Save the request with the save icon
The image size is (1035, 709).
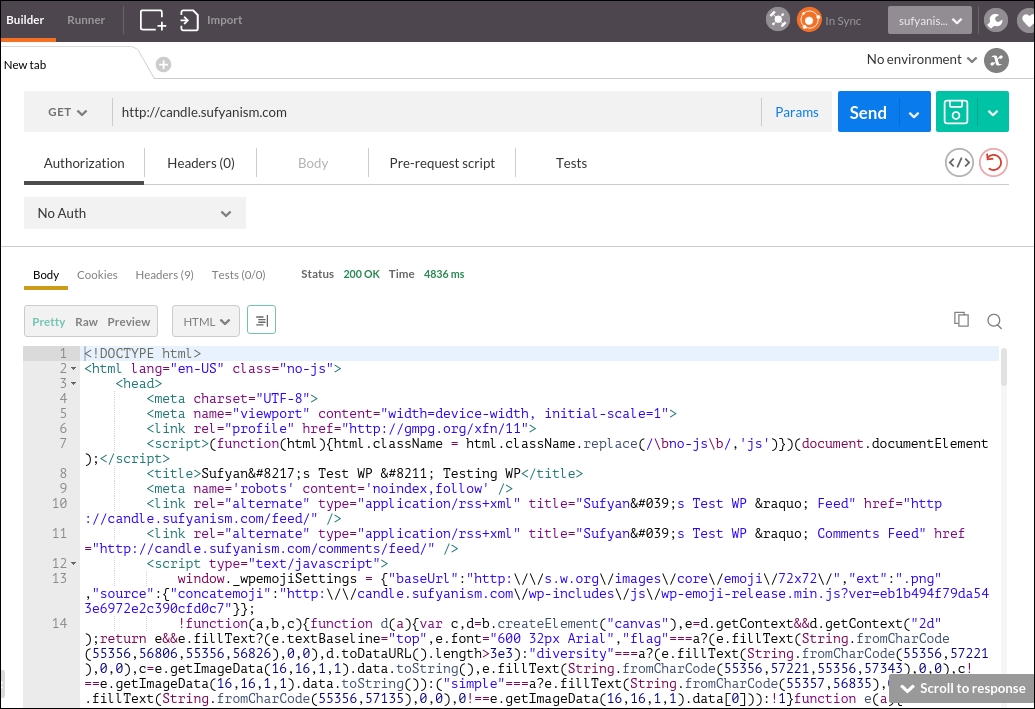coord(955,112)
